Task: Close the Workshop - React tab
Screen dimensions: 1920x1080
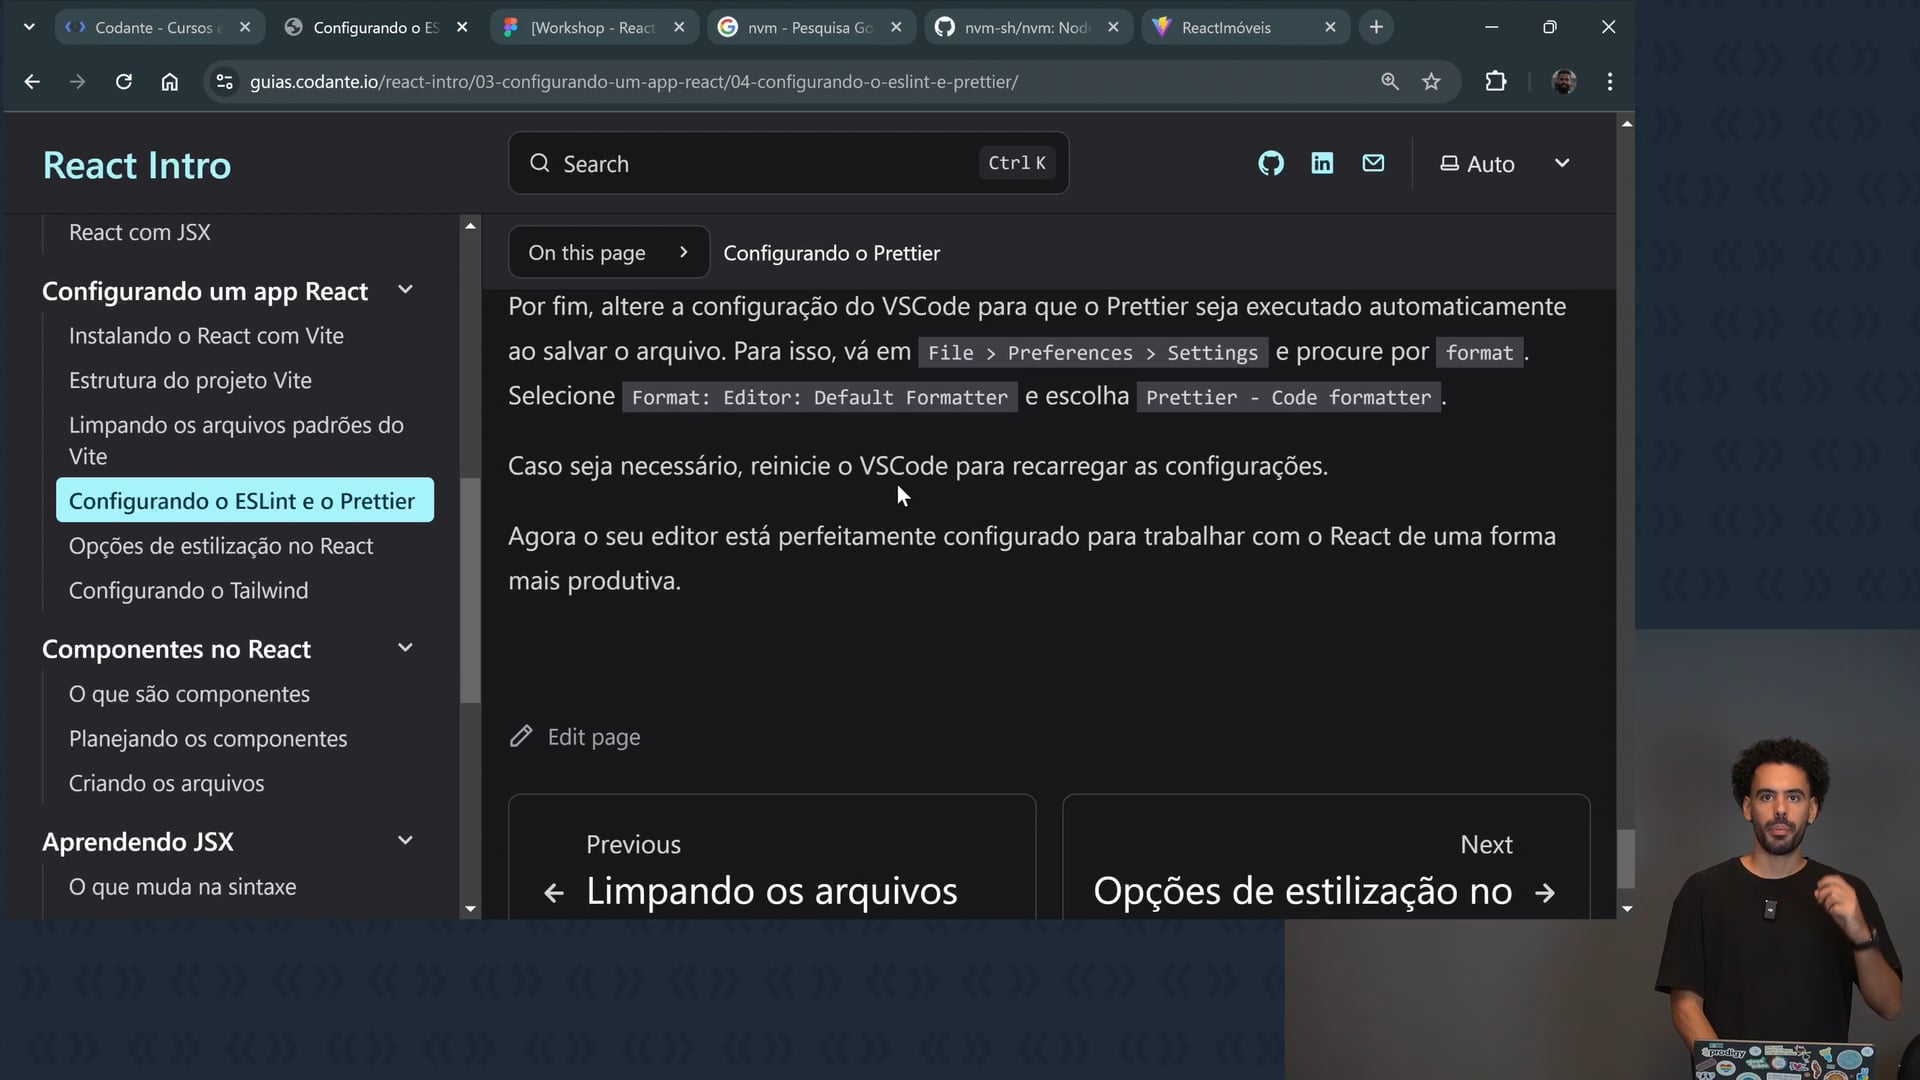Action: tap(679, 27)
